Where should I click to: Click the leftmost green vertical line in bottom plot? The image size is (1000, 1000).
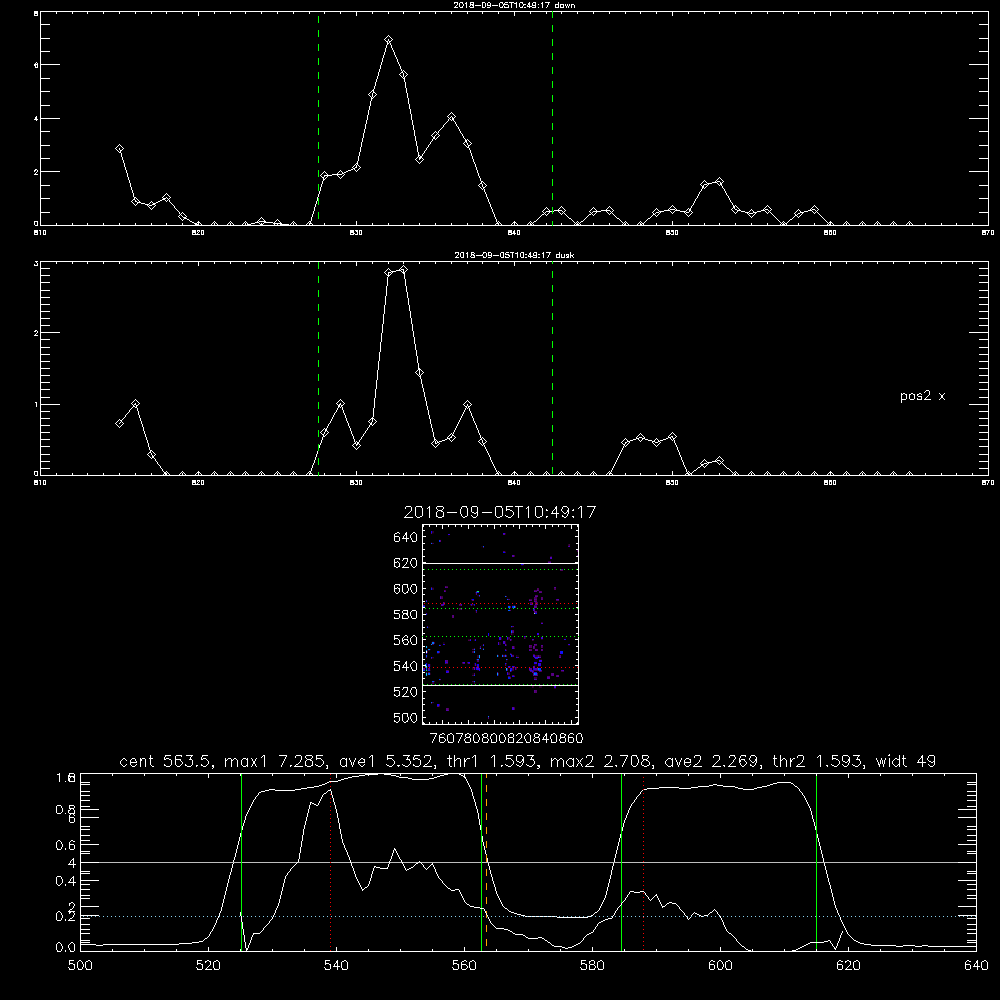tap(241, 861)
